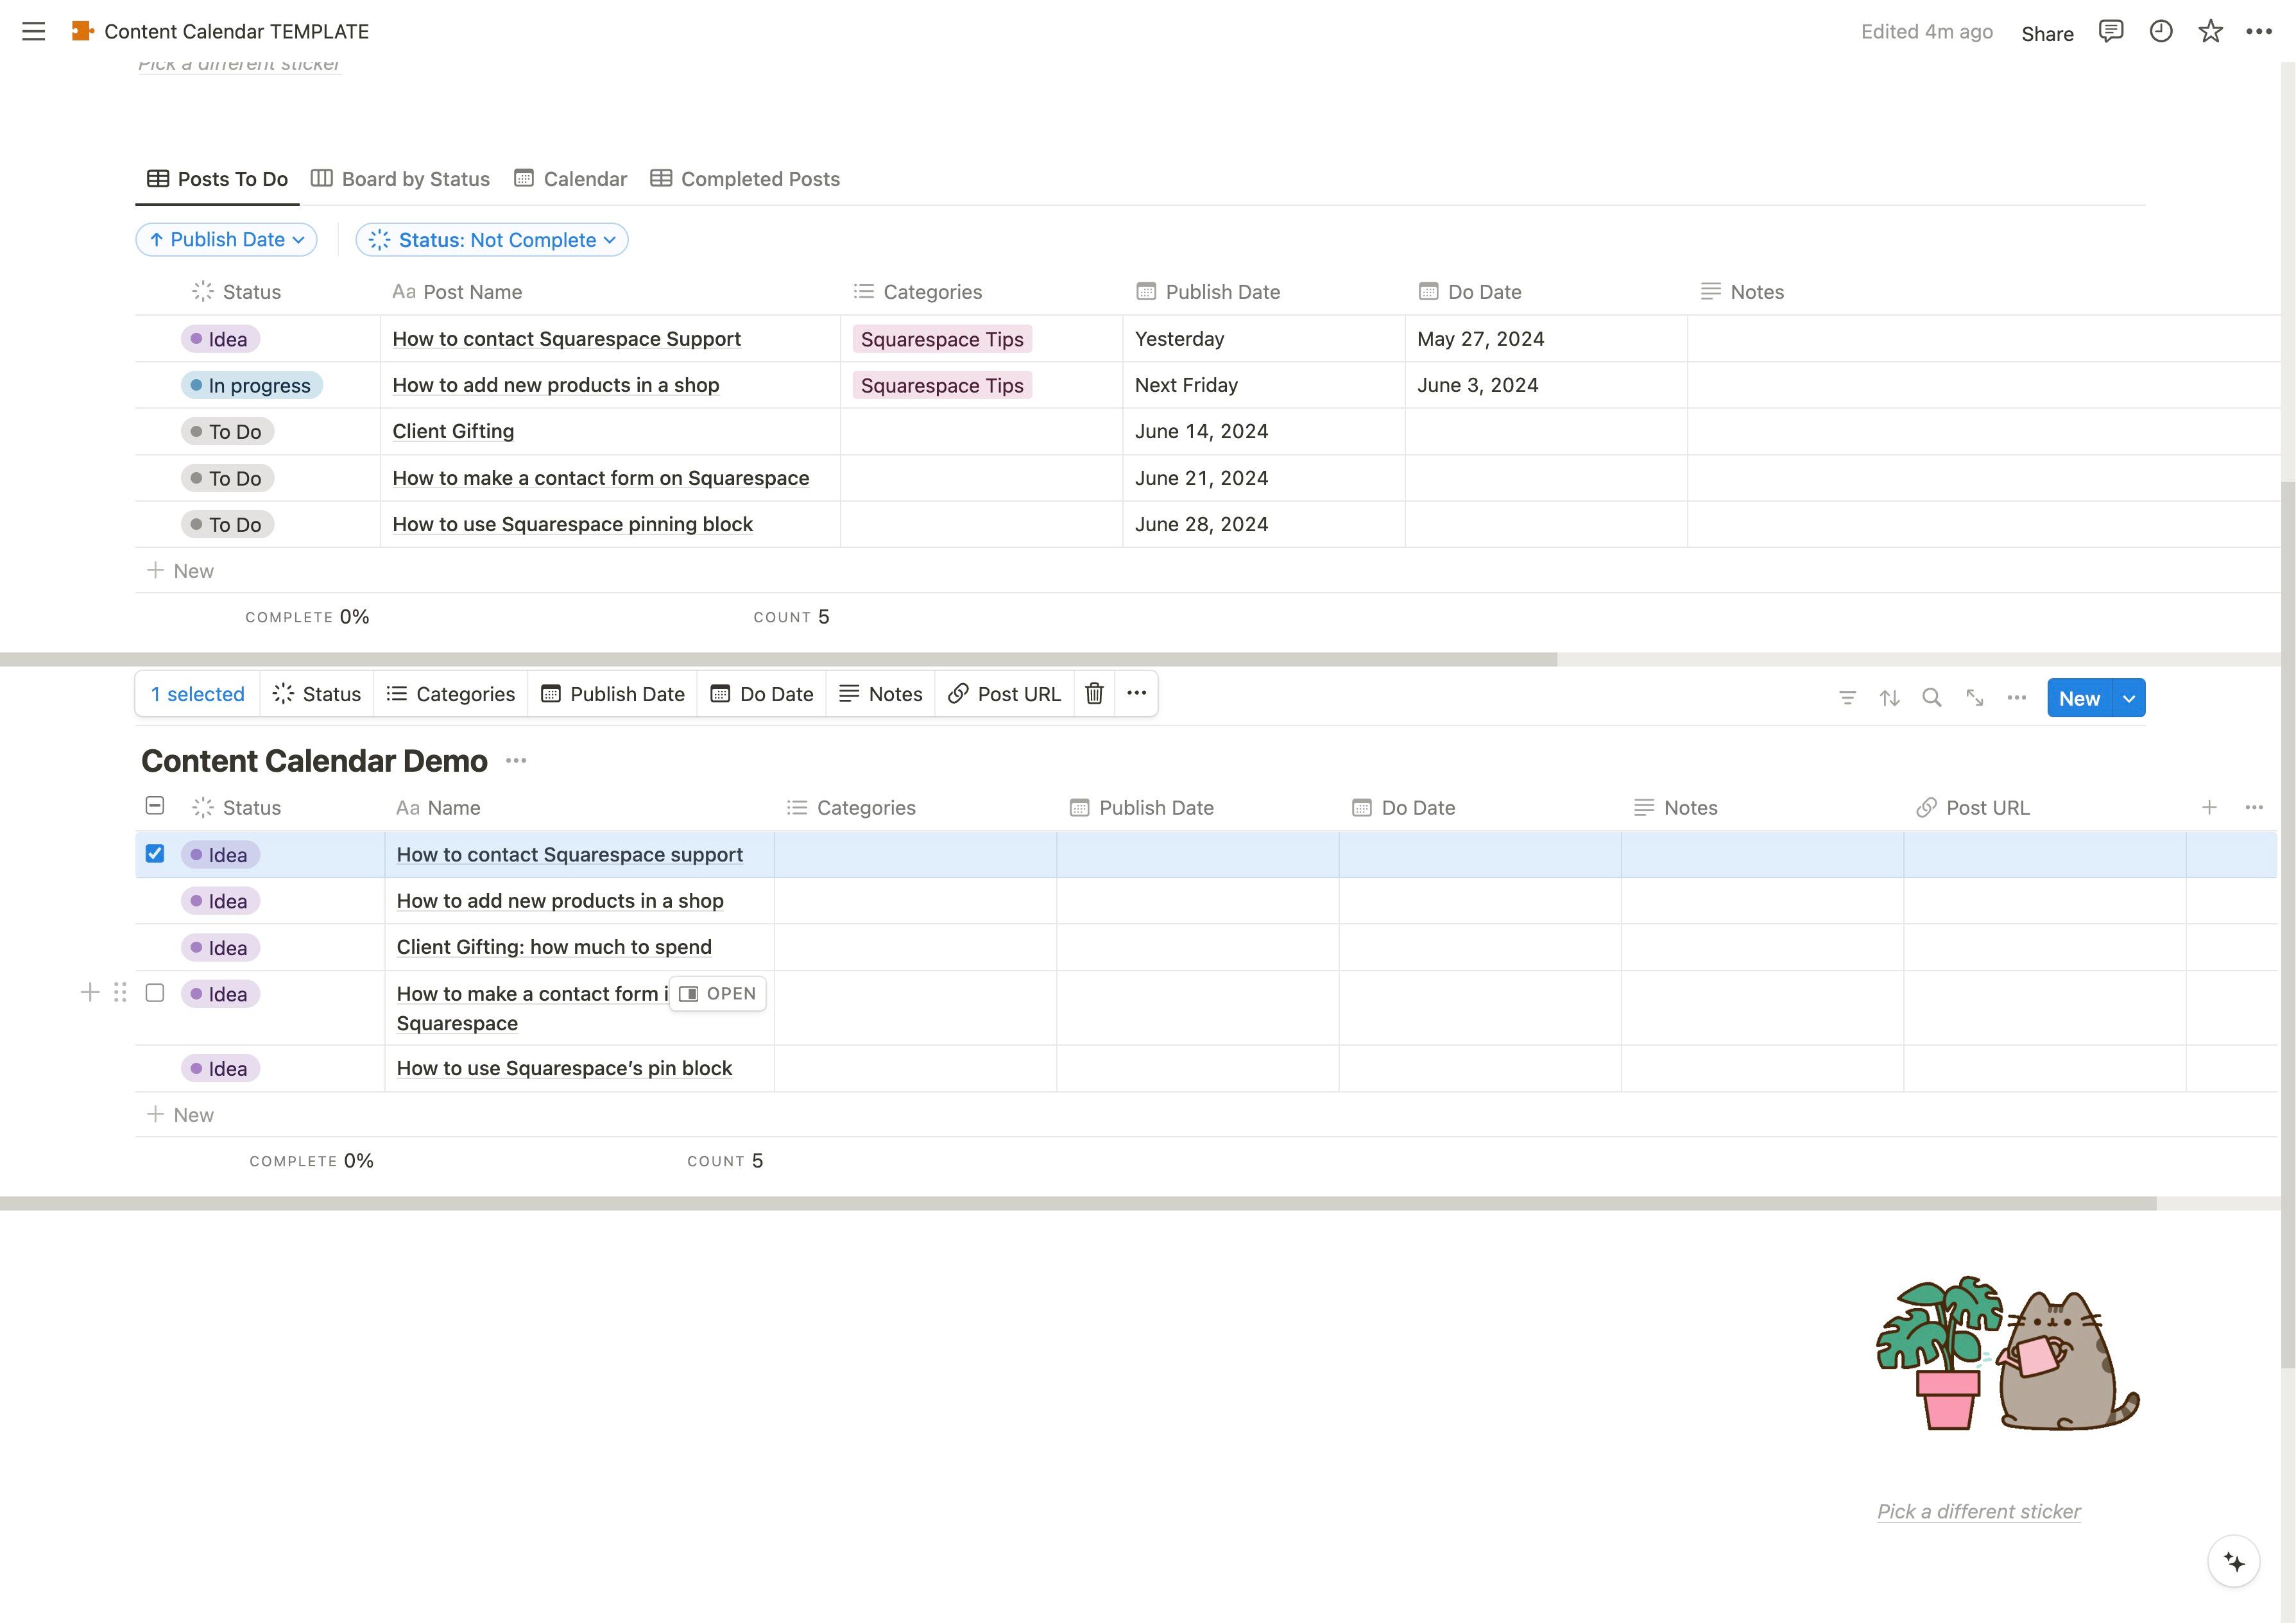The width and height of the screenshot is (2296, 1623).
Task: Open the page comments icon
Action: (x=2110, y=31)
